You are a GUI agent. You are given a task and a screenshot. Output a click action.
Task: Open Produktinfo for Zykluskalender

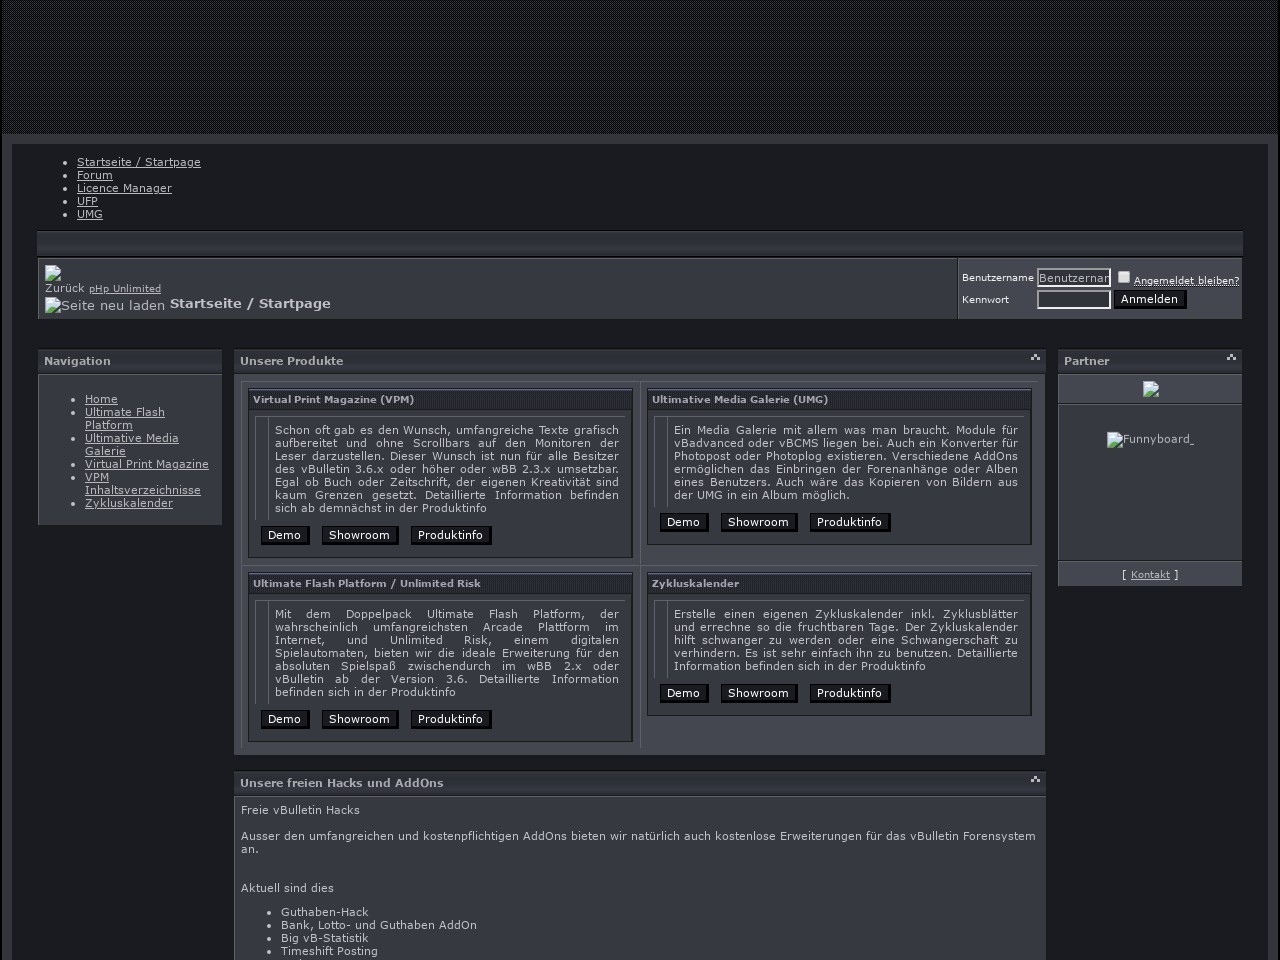pyautogui.click(x=849, y=694)
